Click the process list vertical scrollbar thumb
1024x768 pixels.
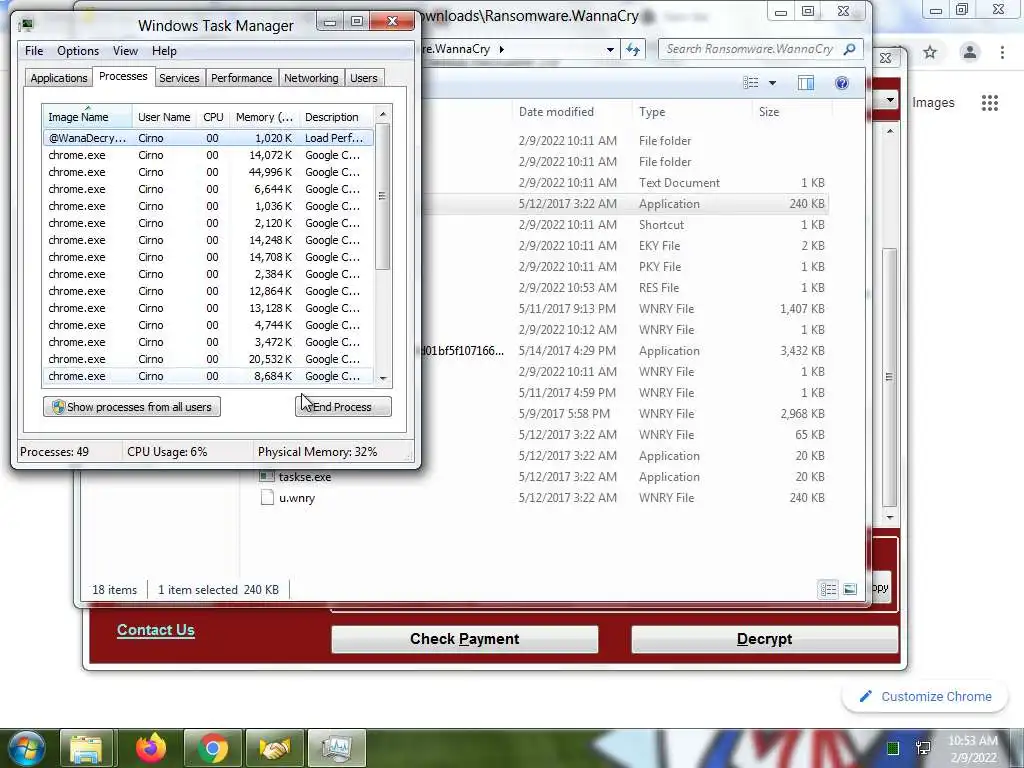(x=383, y=196)
